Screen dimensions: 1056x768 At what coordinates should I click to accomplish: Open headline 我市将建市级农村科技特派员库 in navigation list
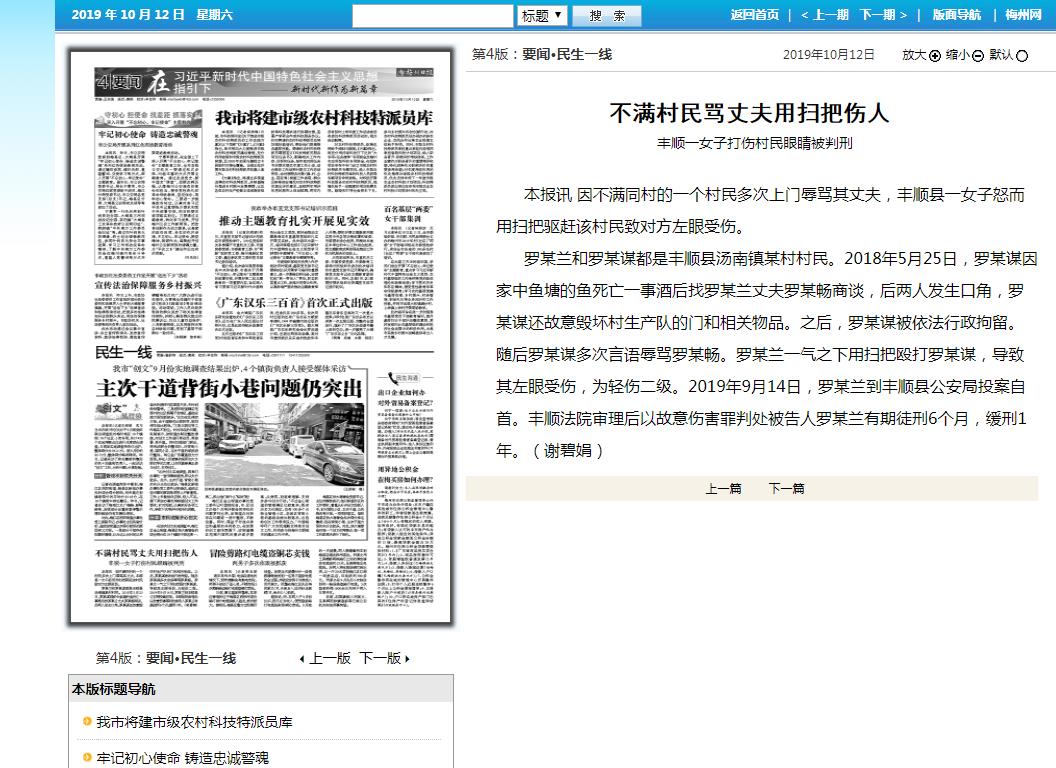195,722
